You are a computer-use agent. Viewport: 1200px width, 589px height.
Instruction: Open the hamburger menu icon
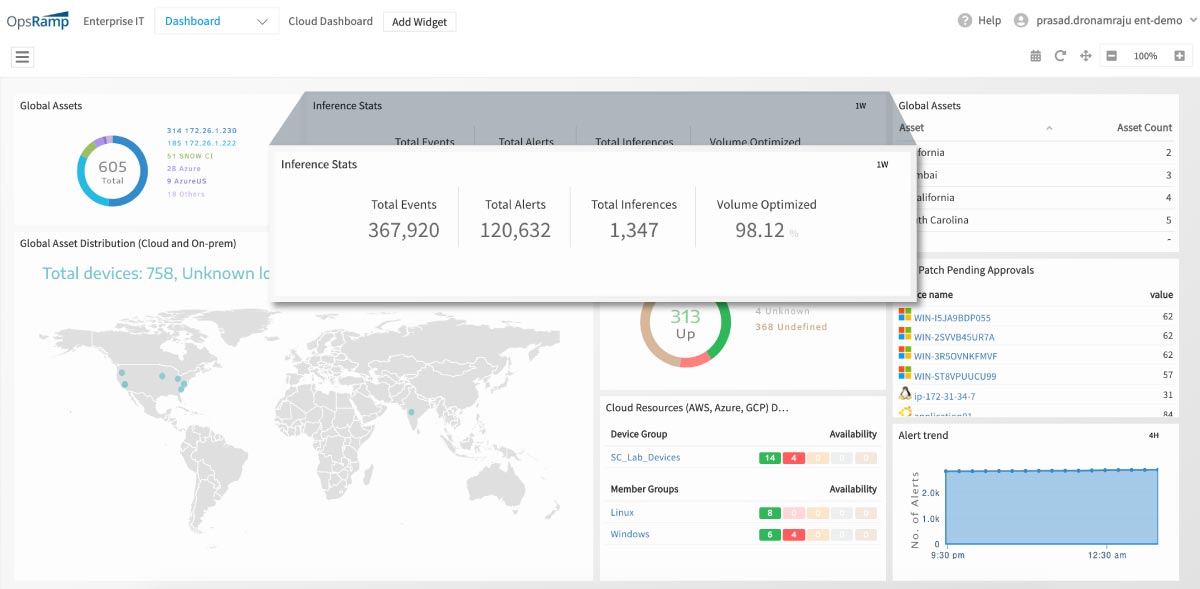pos(22,57)
